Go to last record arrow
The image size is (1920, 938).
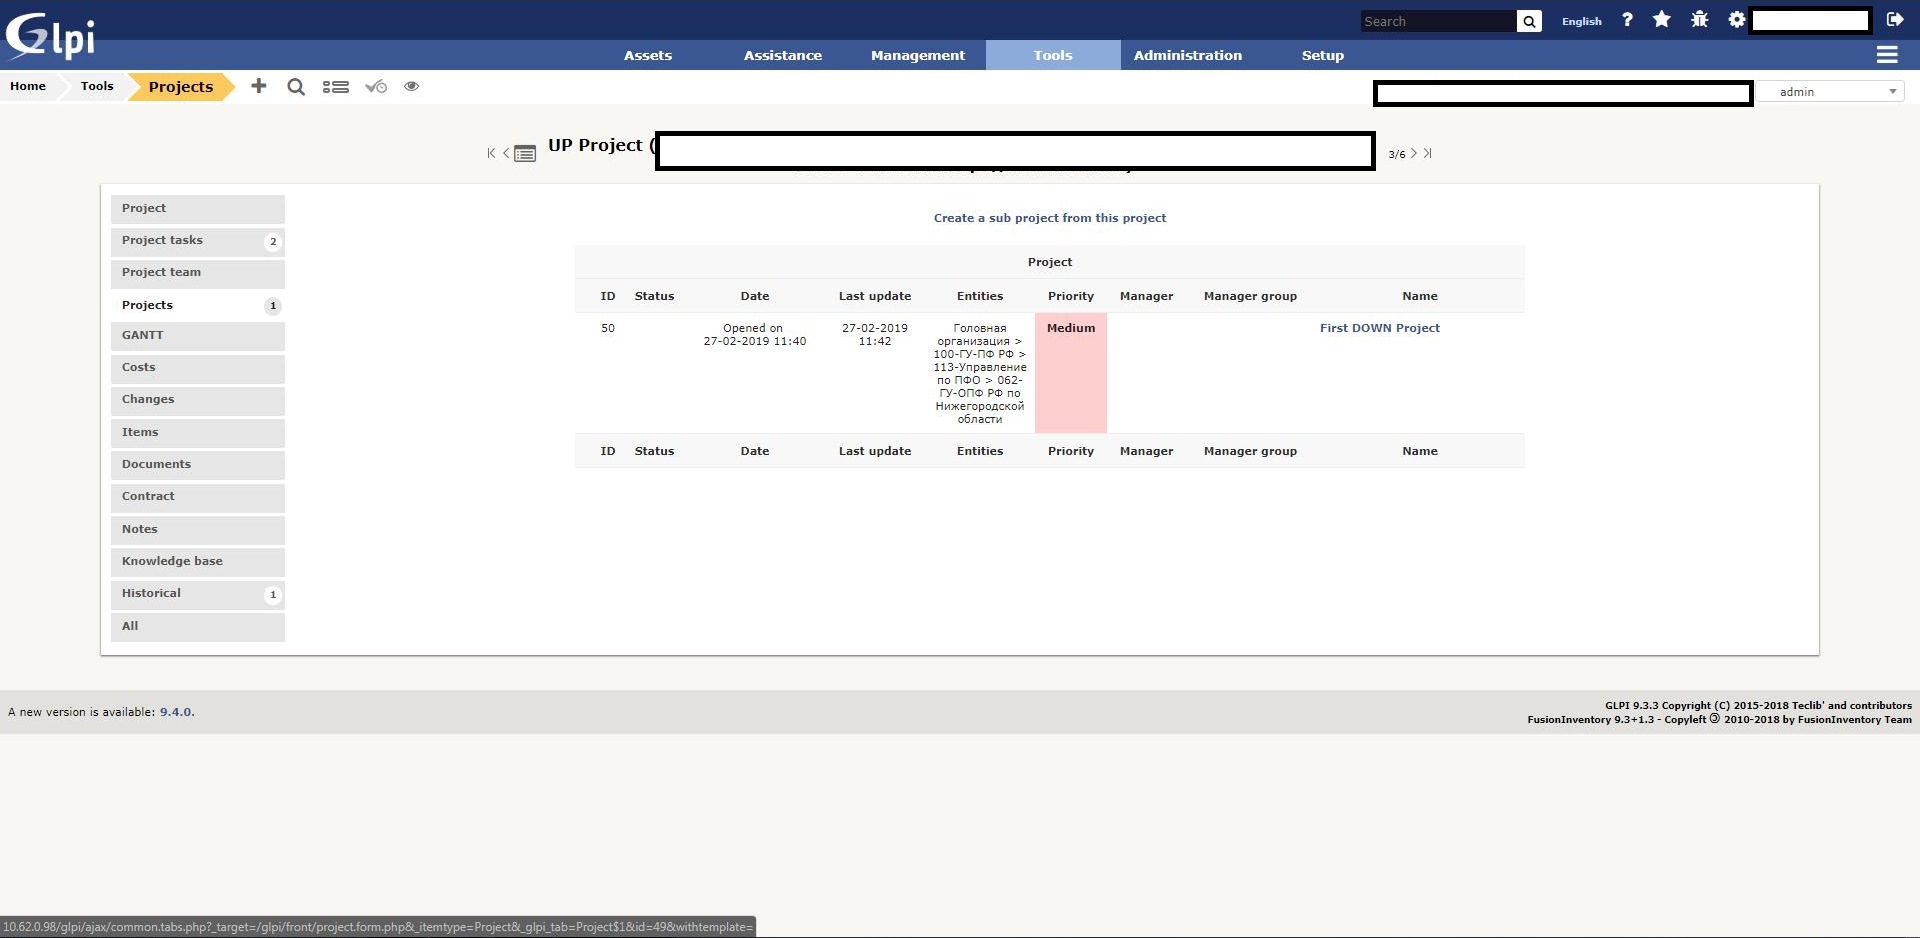tap(1428, 153)
